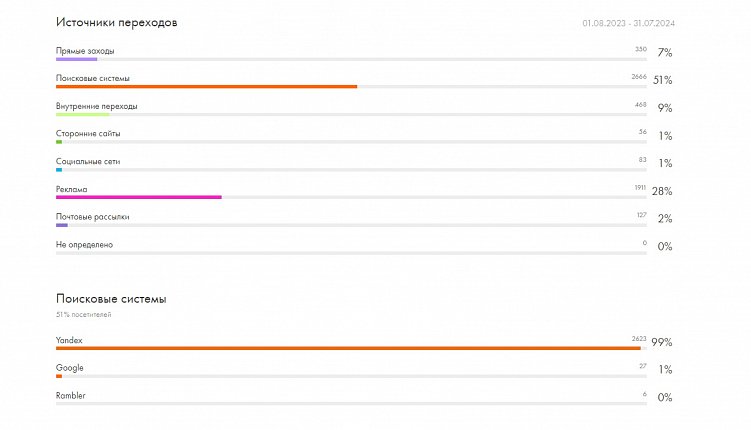Image resolution: width=751 pixels, height=430 pixels.
Task: Click the Источники переходов heading
Action: tap(117, 22)
